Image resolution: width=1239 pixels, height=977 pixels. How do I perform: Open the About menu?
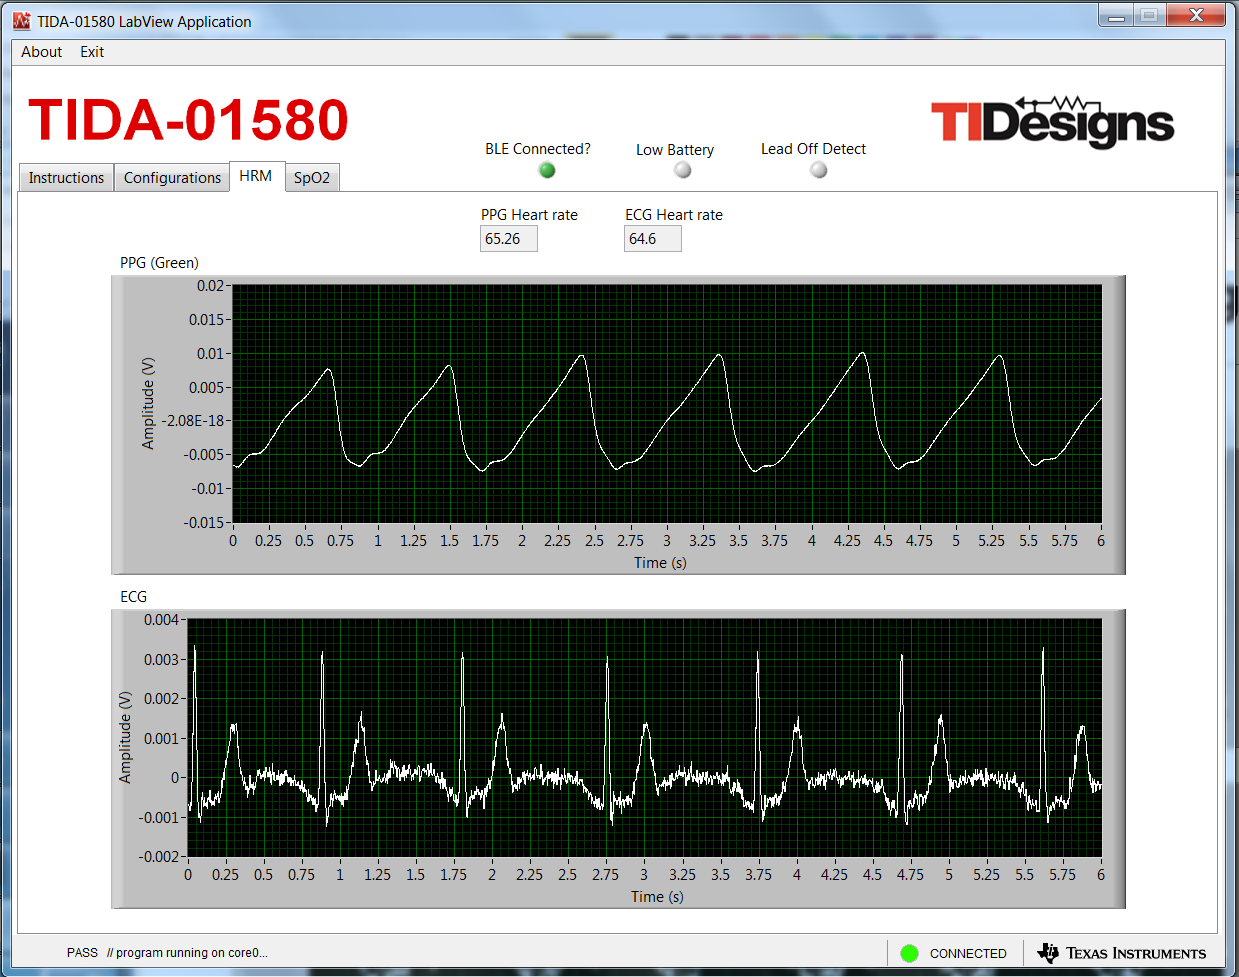click(41, 52)
